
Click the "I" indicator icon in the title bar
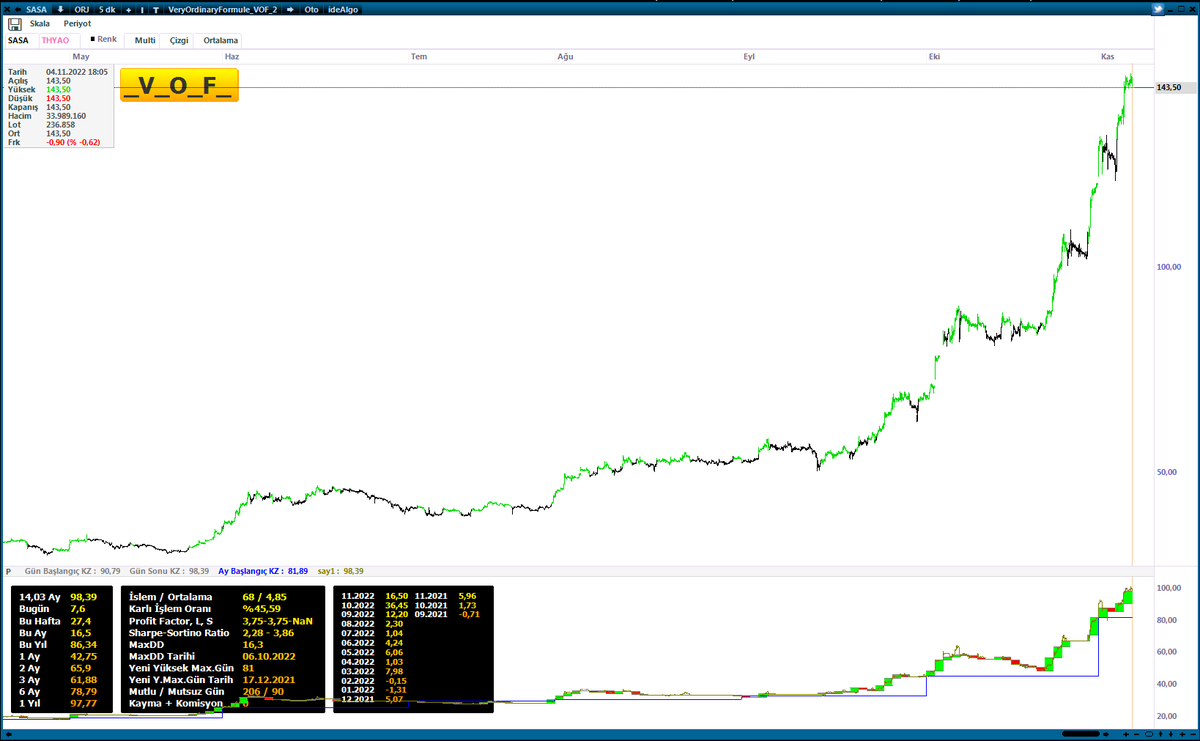pyautogui.click(x=140, y=9)
